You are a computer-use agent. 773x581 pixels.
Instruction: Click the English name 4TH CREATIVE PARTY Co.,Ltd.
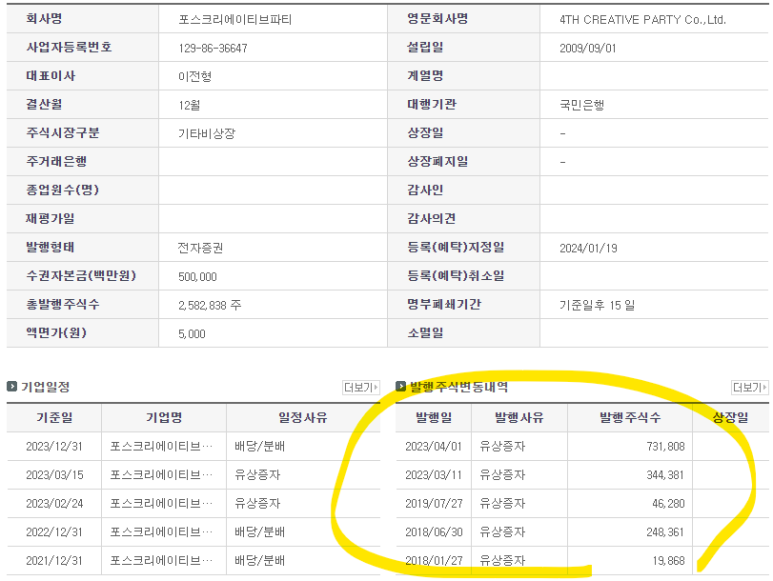643,20
